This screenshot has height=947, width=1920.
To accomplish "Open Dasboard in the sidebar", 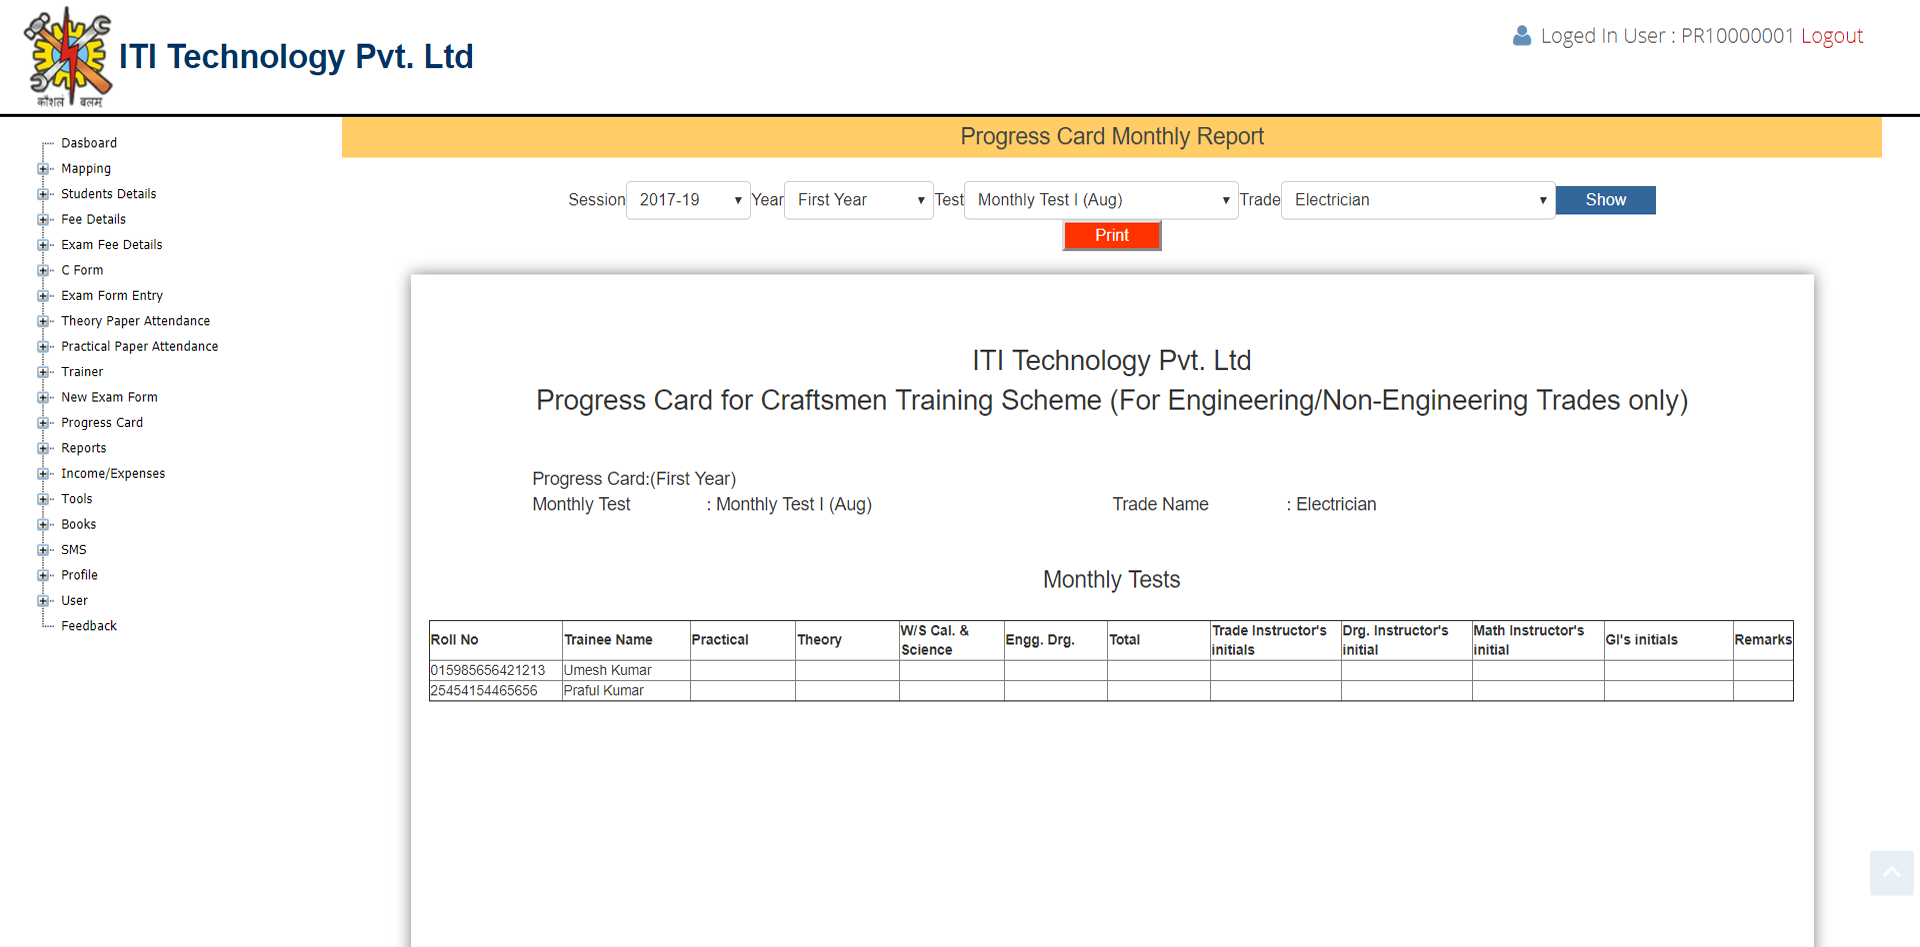I will [89, 143].
